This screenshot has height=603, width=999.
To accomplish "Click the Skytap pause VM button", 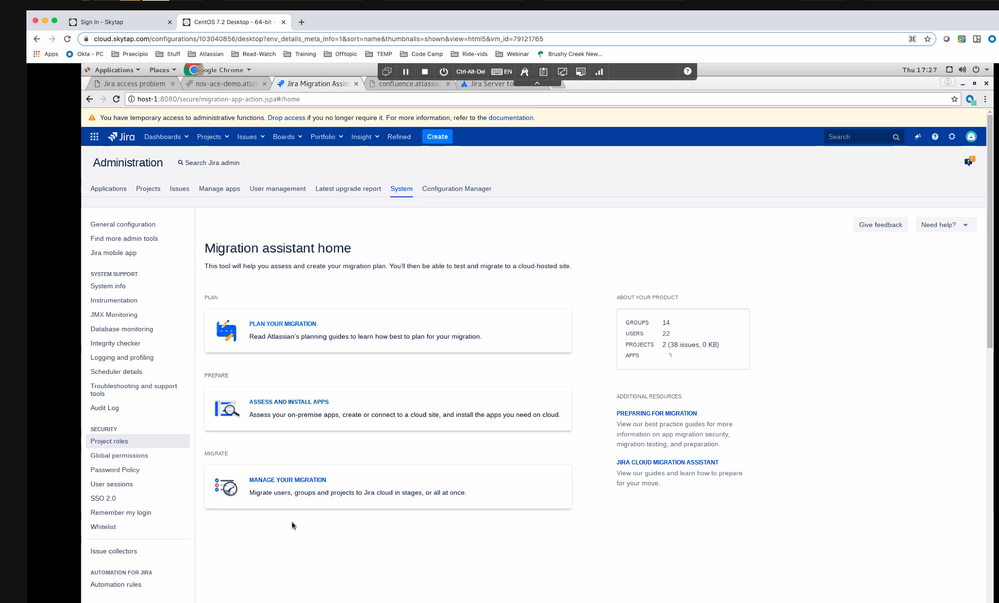I will pyautogui.click(x=405, y=71).
